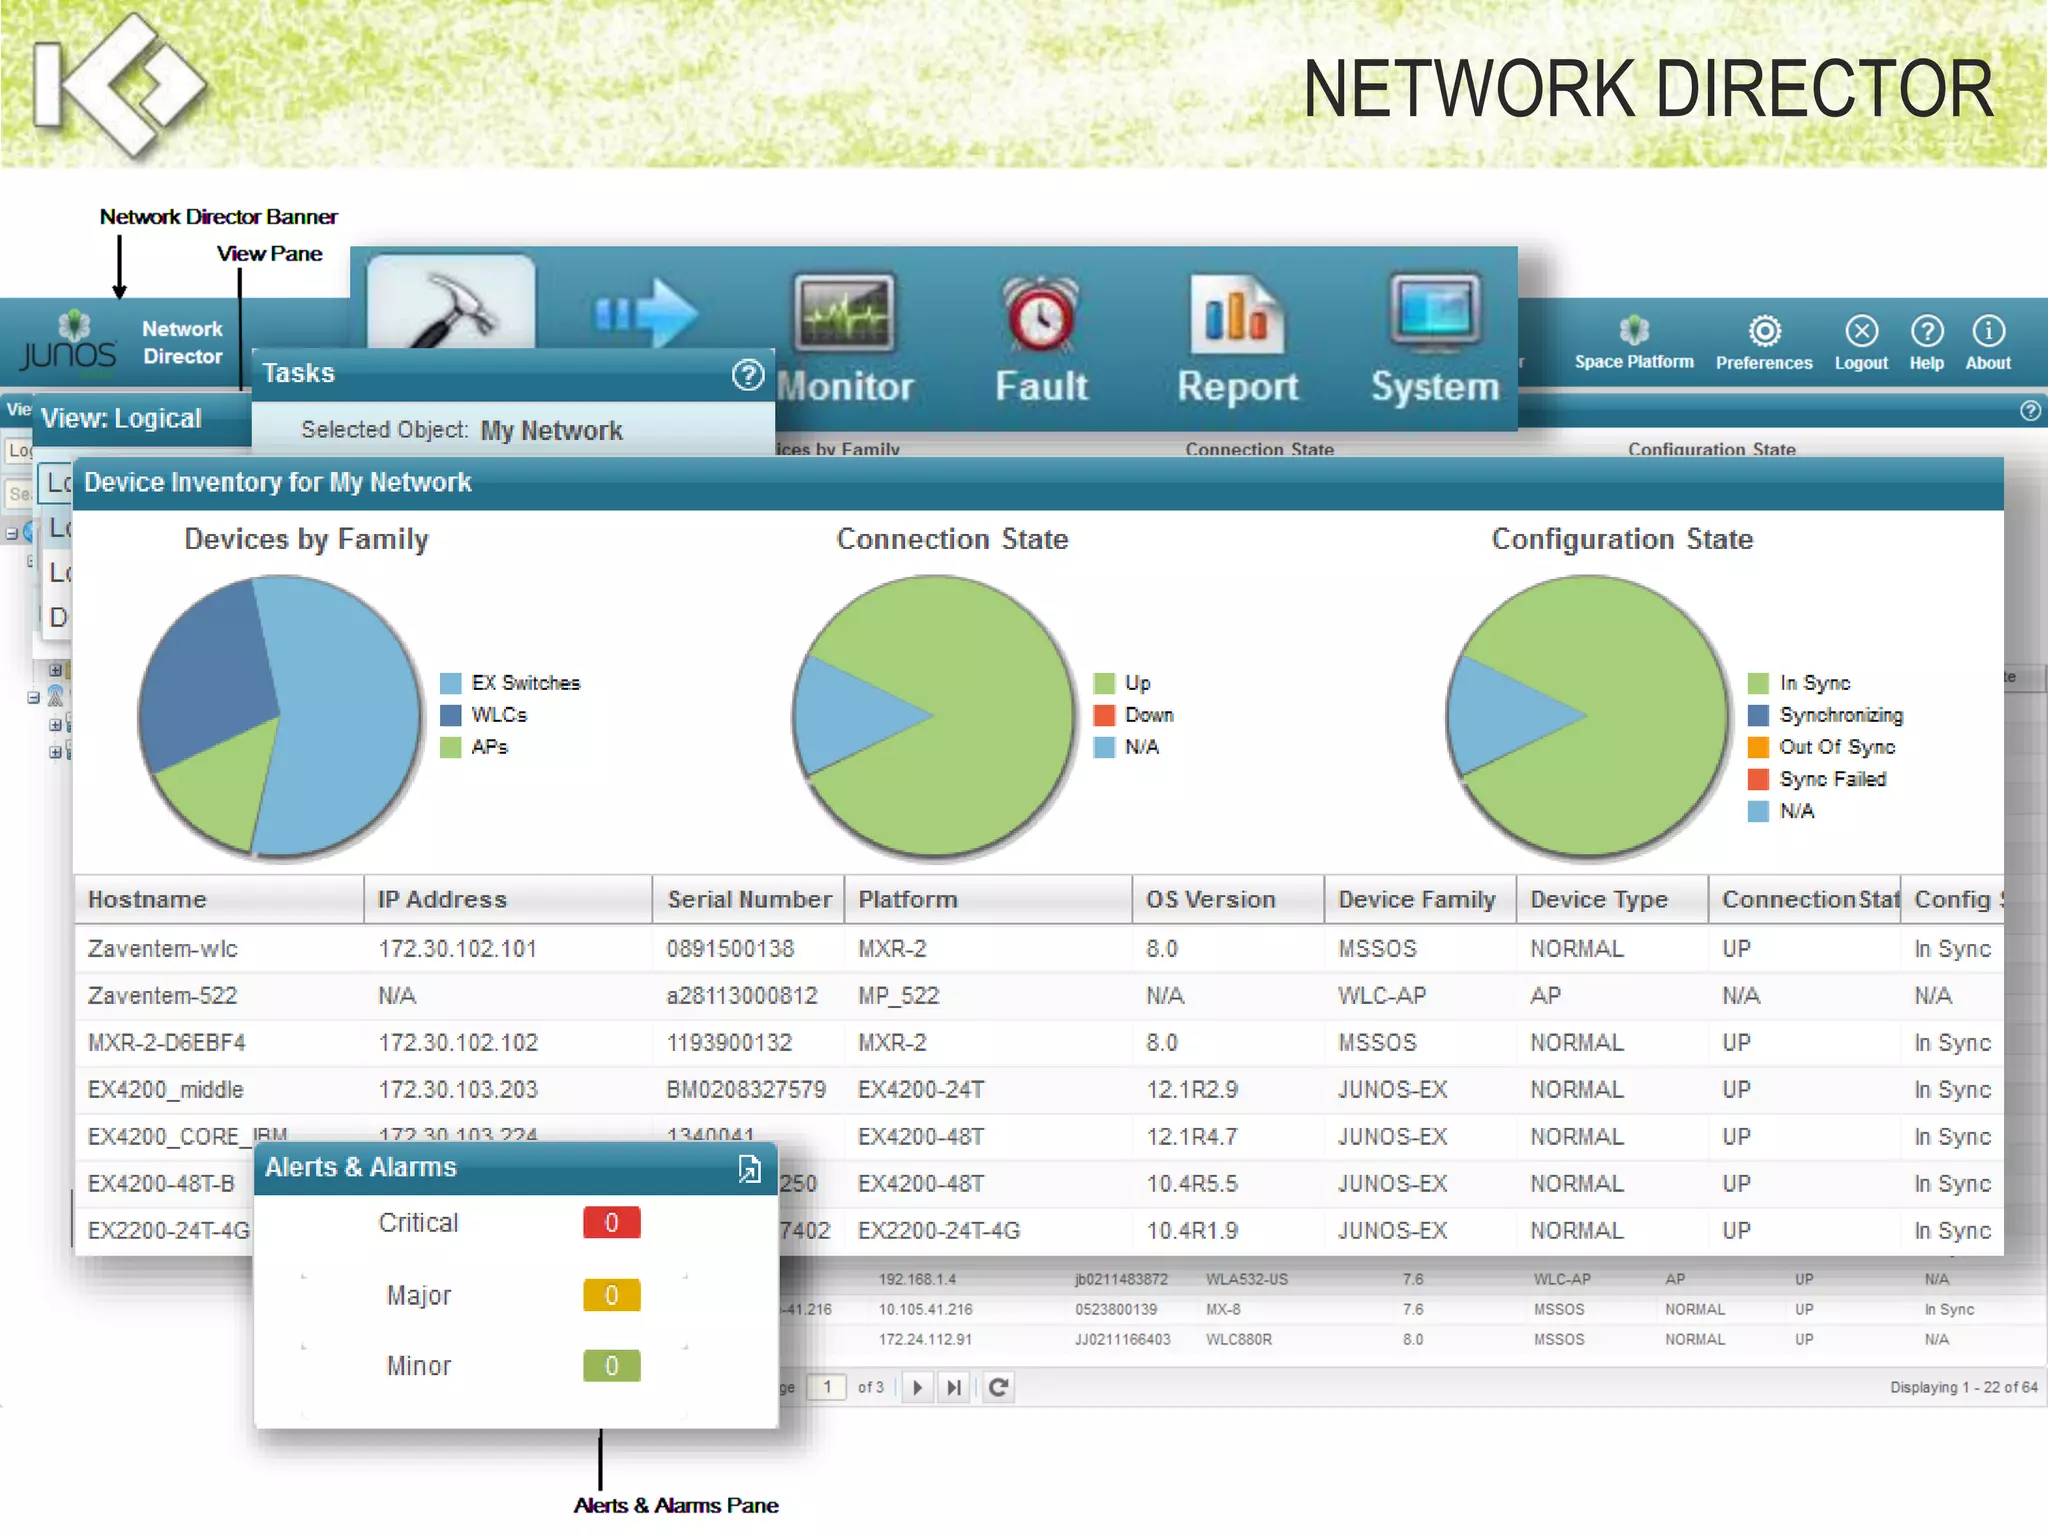Sort table by Serial Number column
The width and height of the screenshot is (2048, 1536).
[749, 899]
